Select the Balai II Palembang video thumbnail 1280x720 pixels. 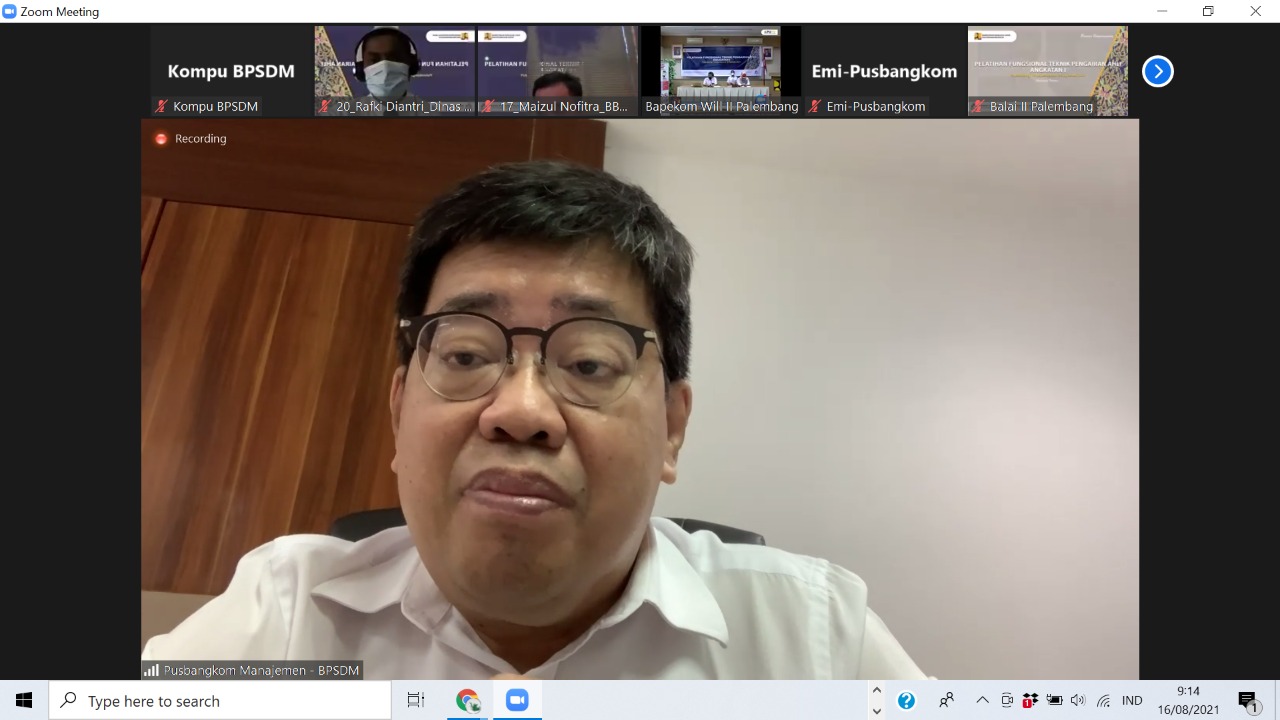pyautogui.click(x=1047, y=71)
